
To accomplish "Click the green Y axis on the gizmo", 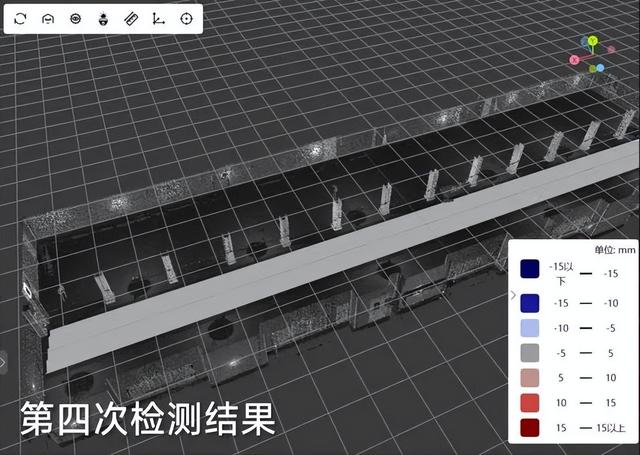I will pyautogui.click(x=593, y=40).
